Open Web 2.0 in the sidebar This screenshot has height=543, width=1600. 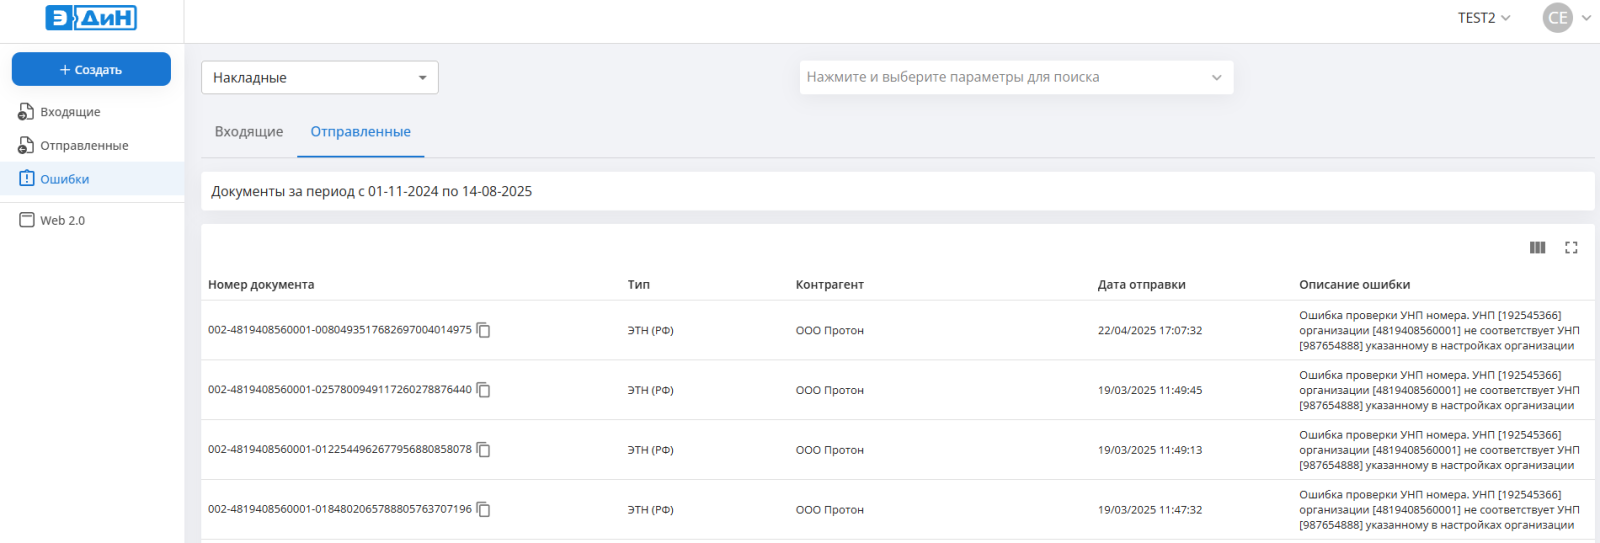[x=62, y=221]
